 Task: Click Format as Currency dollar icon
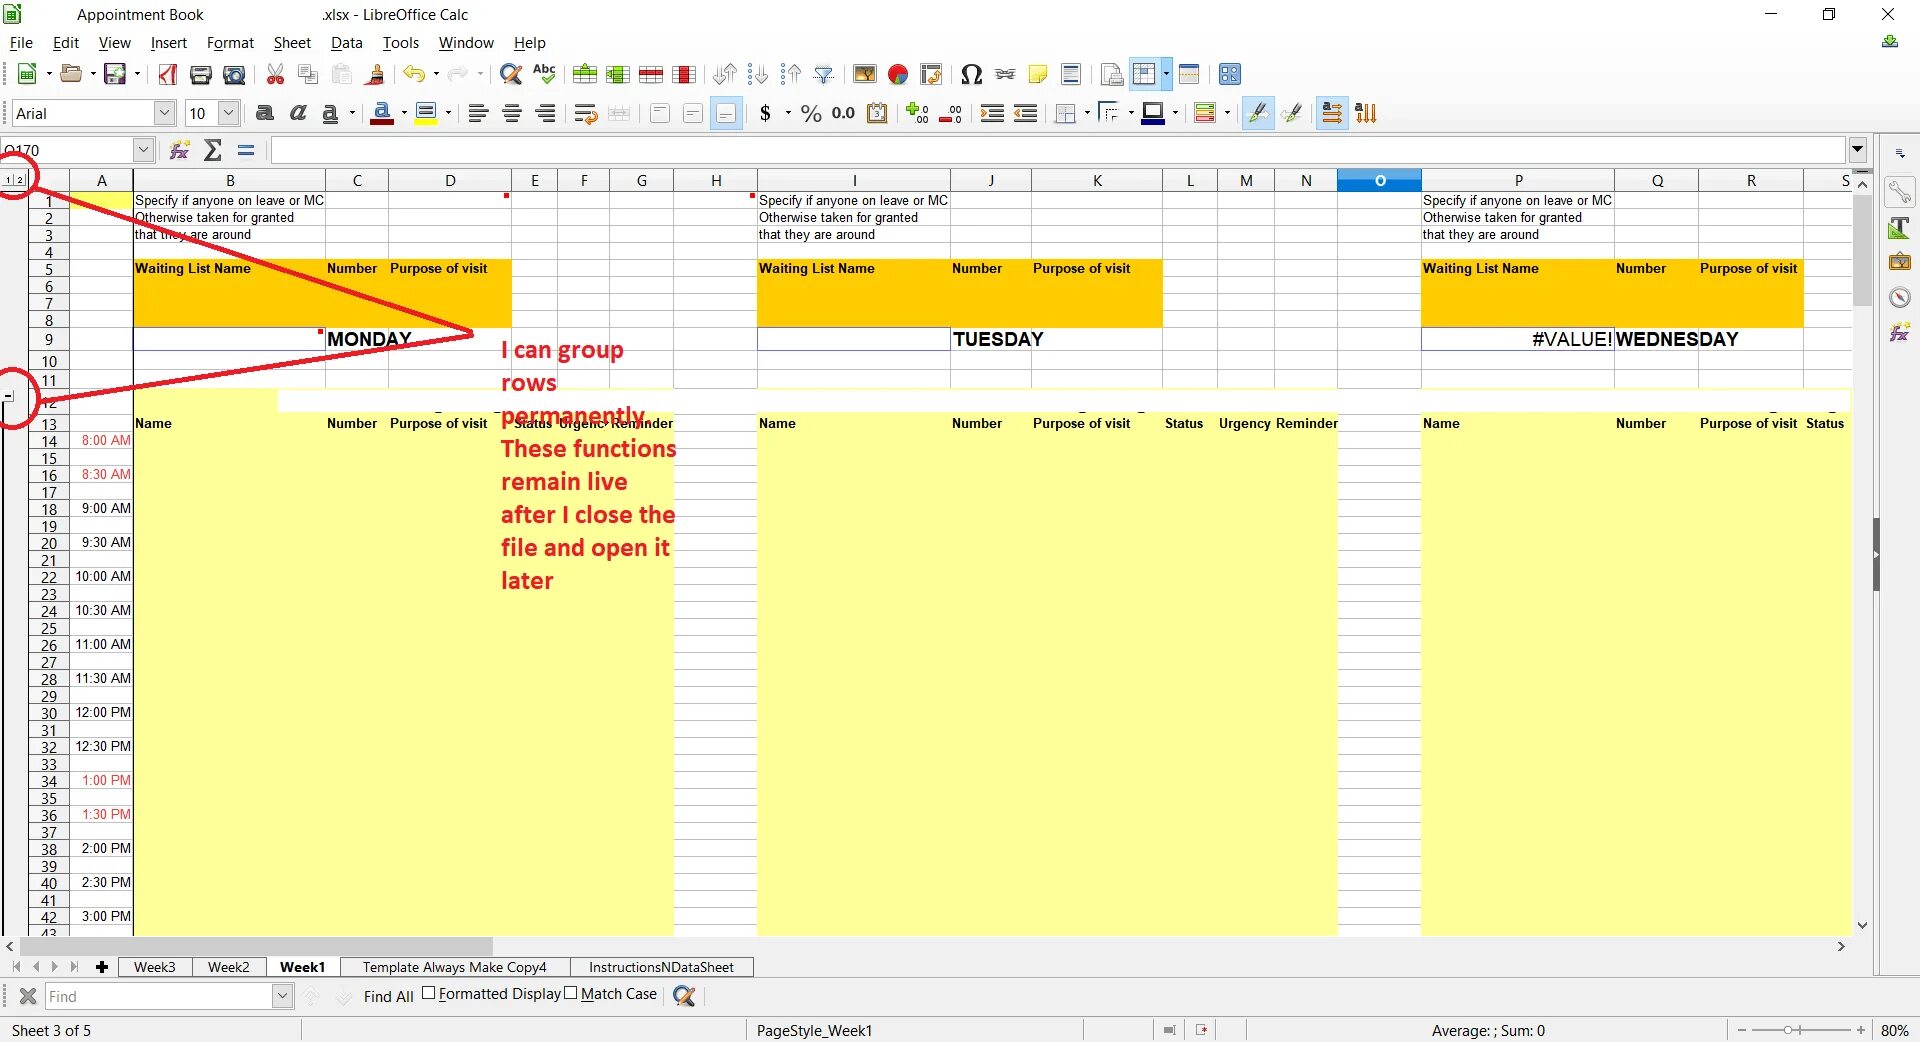click(766, 113)
